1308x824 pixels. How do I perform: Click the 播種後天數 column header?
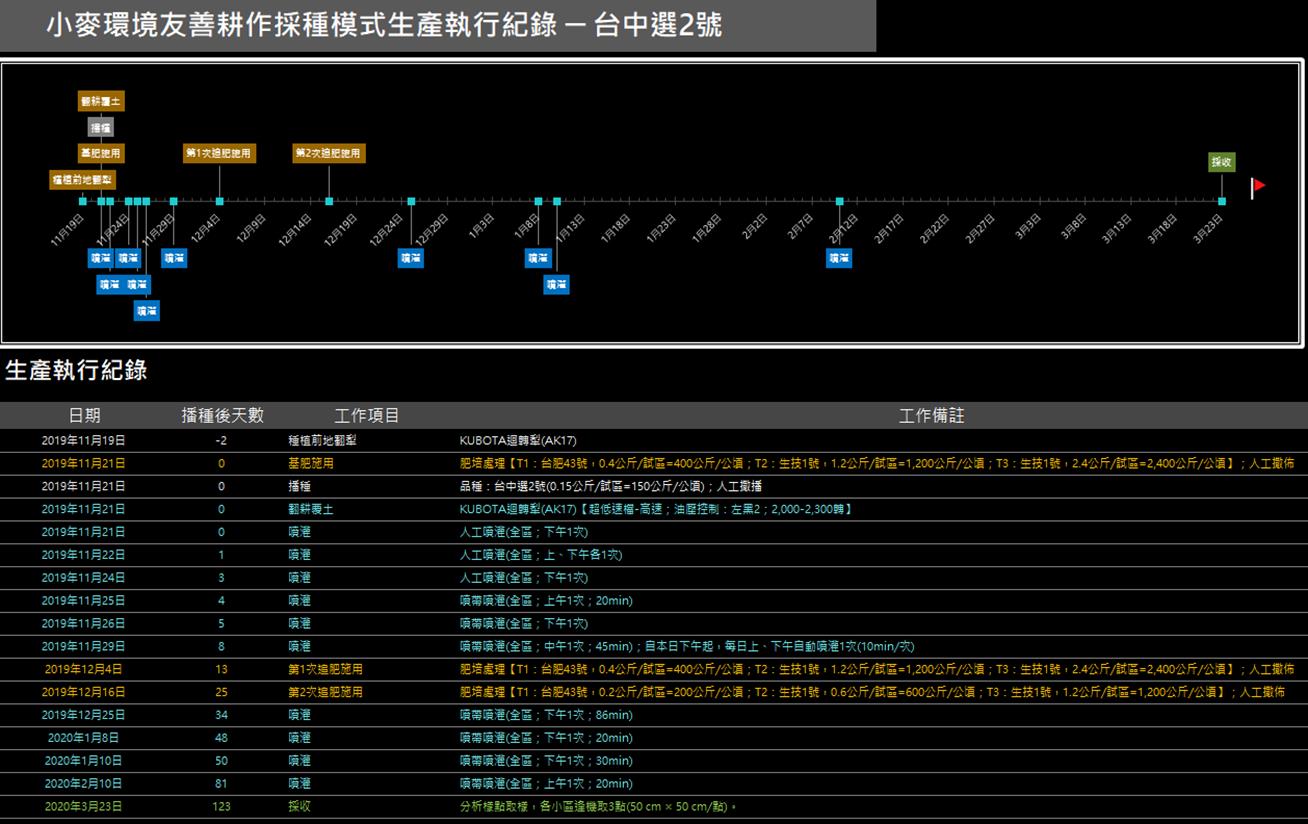point(222,416)
